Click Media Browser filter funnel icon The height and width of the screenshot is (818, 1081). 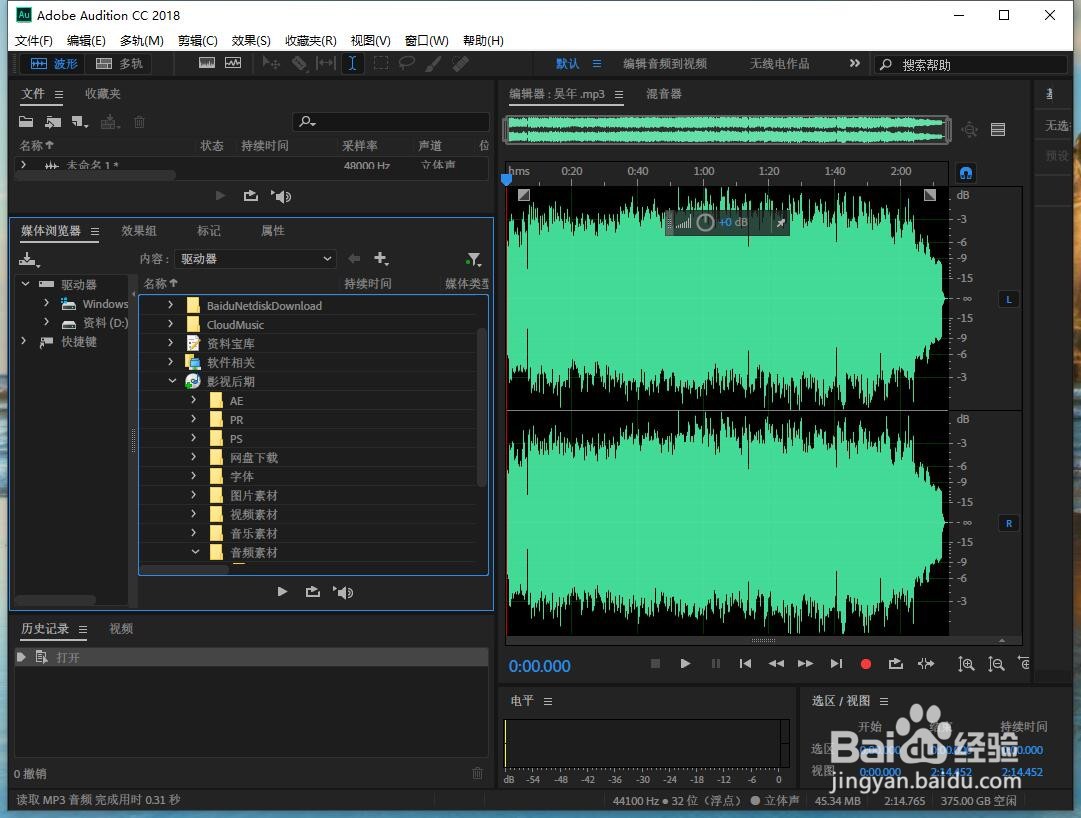coord(474,259)
